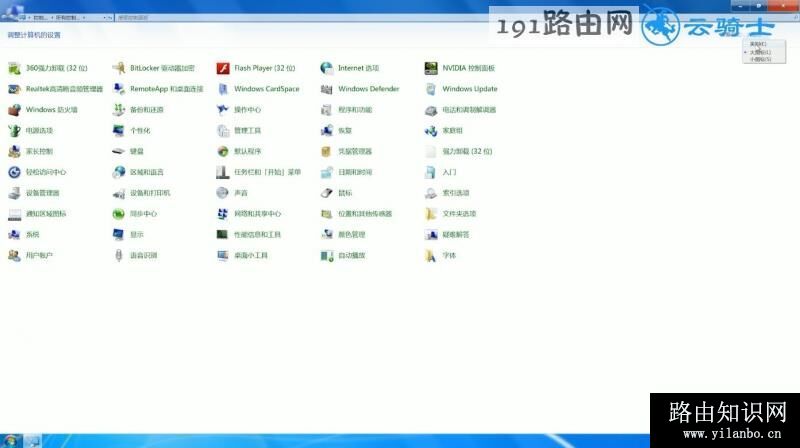This screenshot has height=448, width=800.
Task: Open 设备管理器
Action: click(x=34, y=193)
